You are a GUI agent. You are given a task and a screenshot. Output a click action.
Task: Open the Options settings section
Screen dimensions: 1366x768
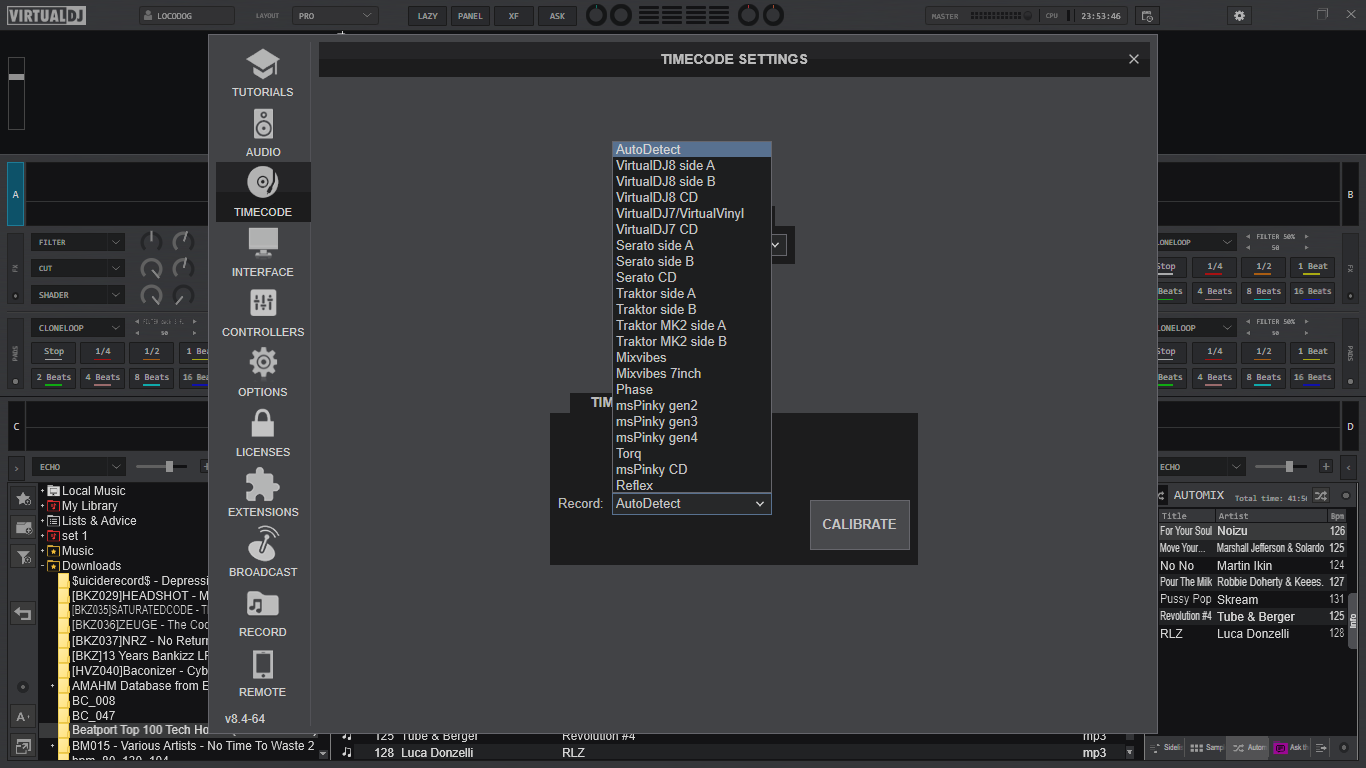click(263, 372)
